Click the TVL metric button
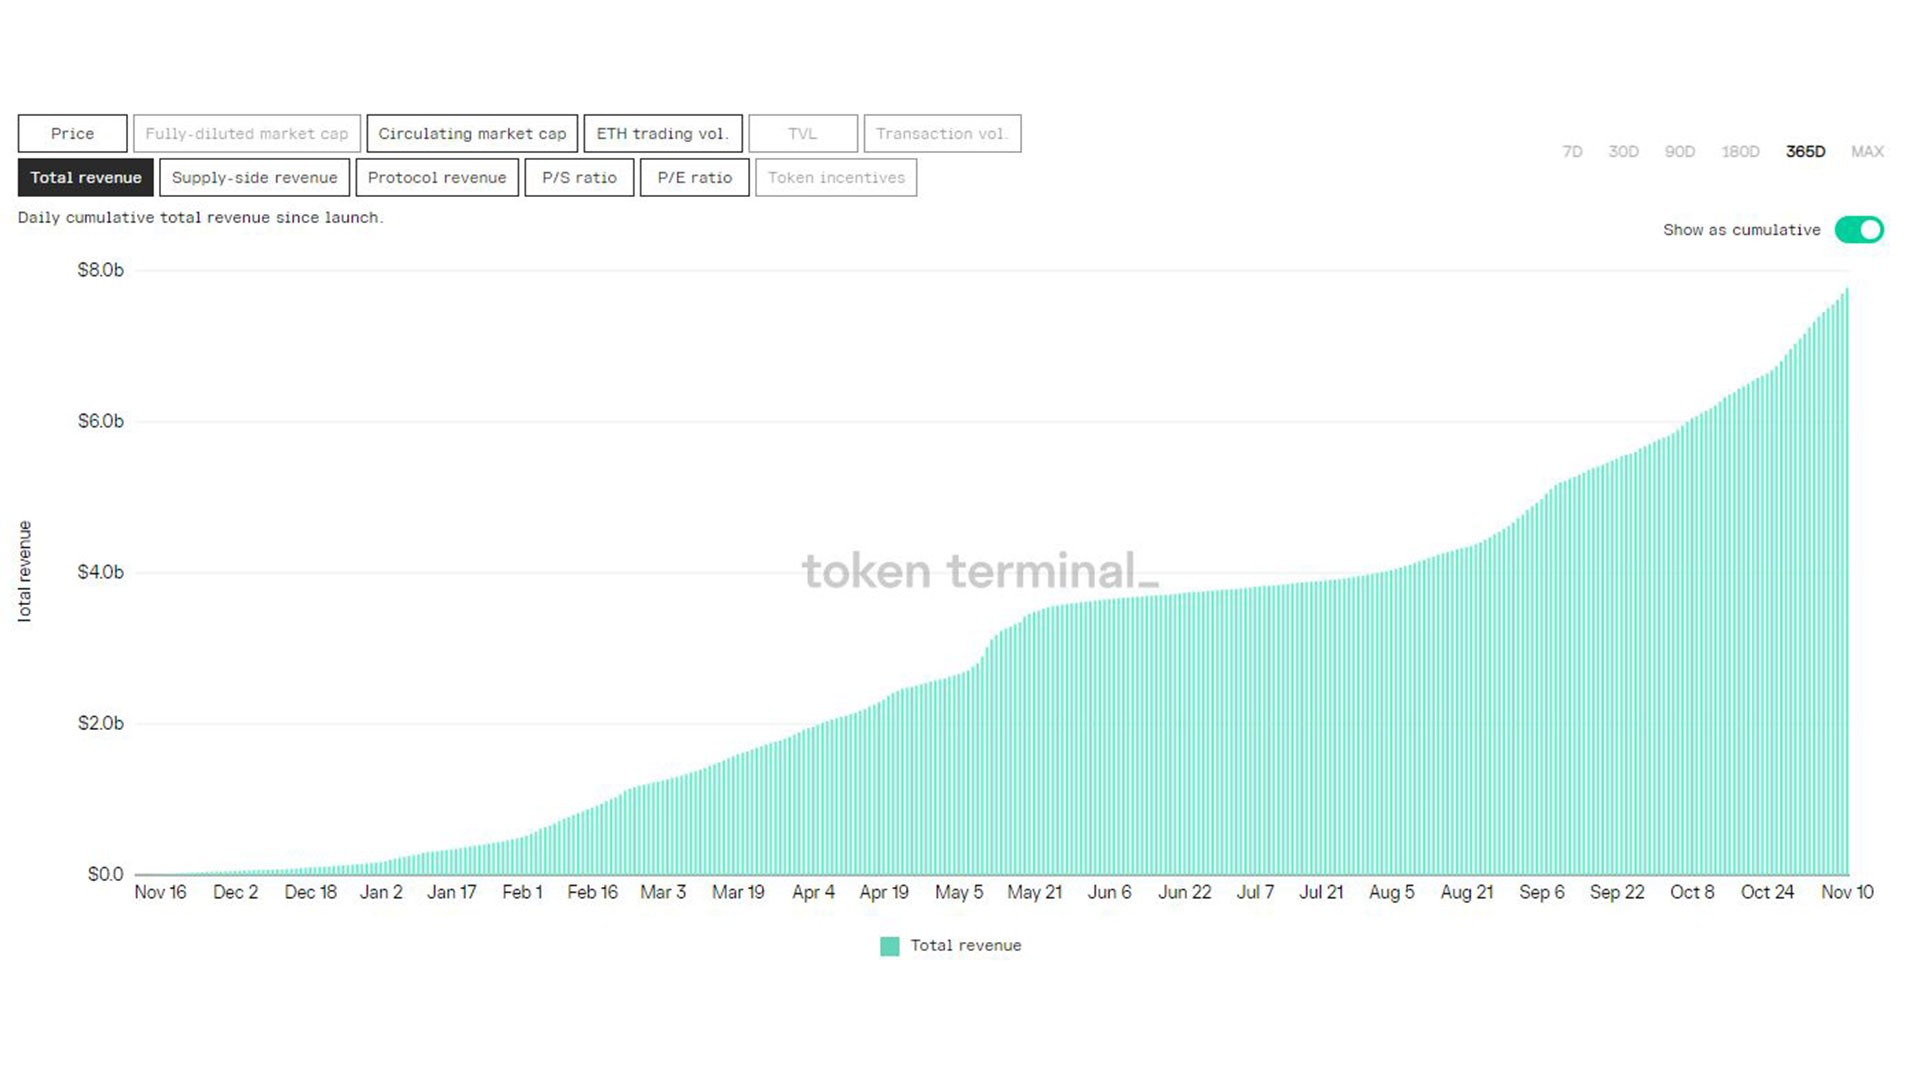 click(802, 134)
